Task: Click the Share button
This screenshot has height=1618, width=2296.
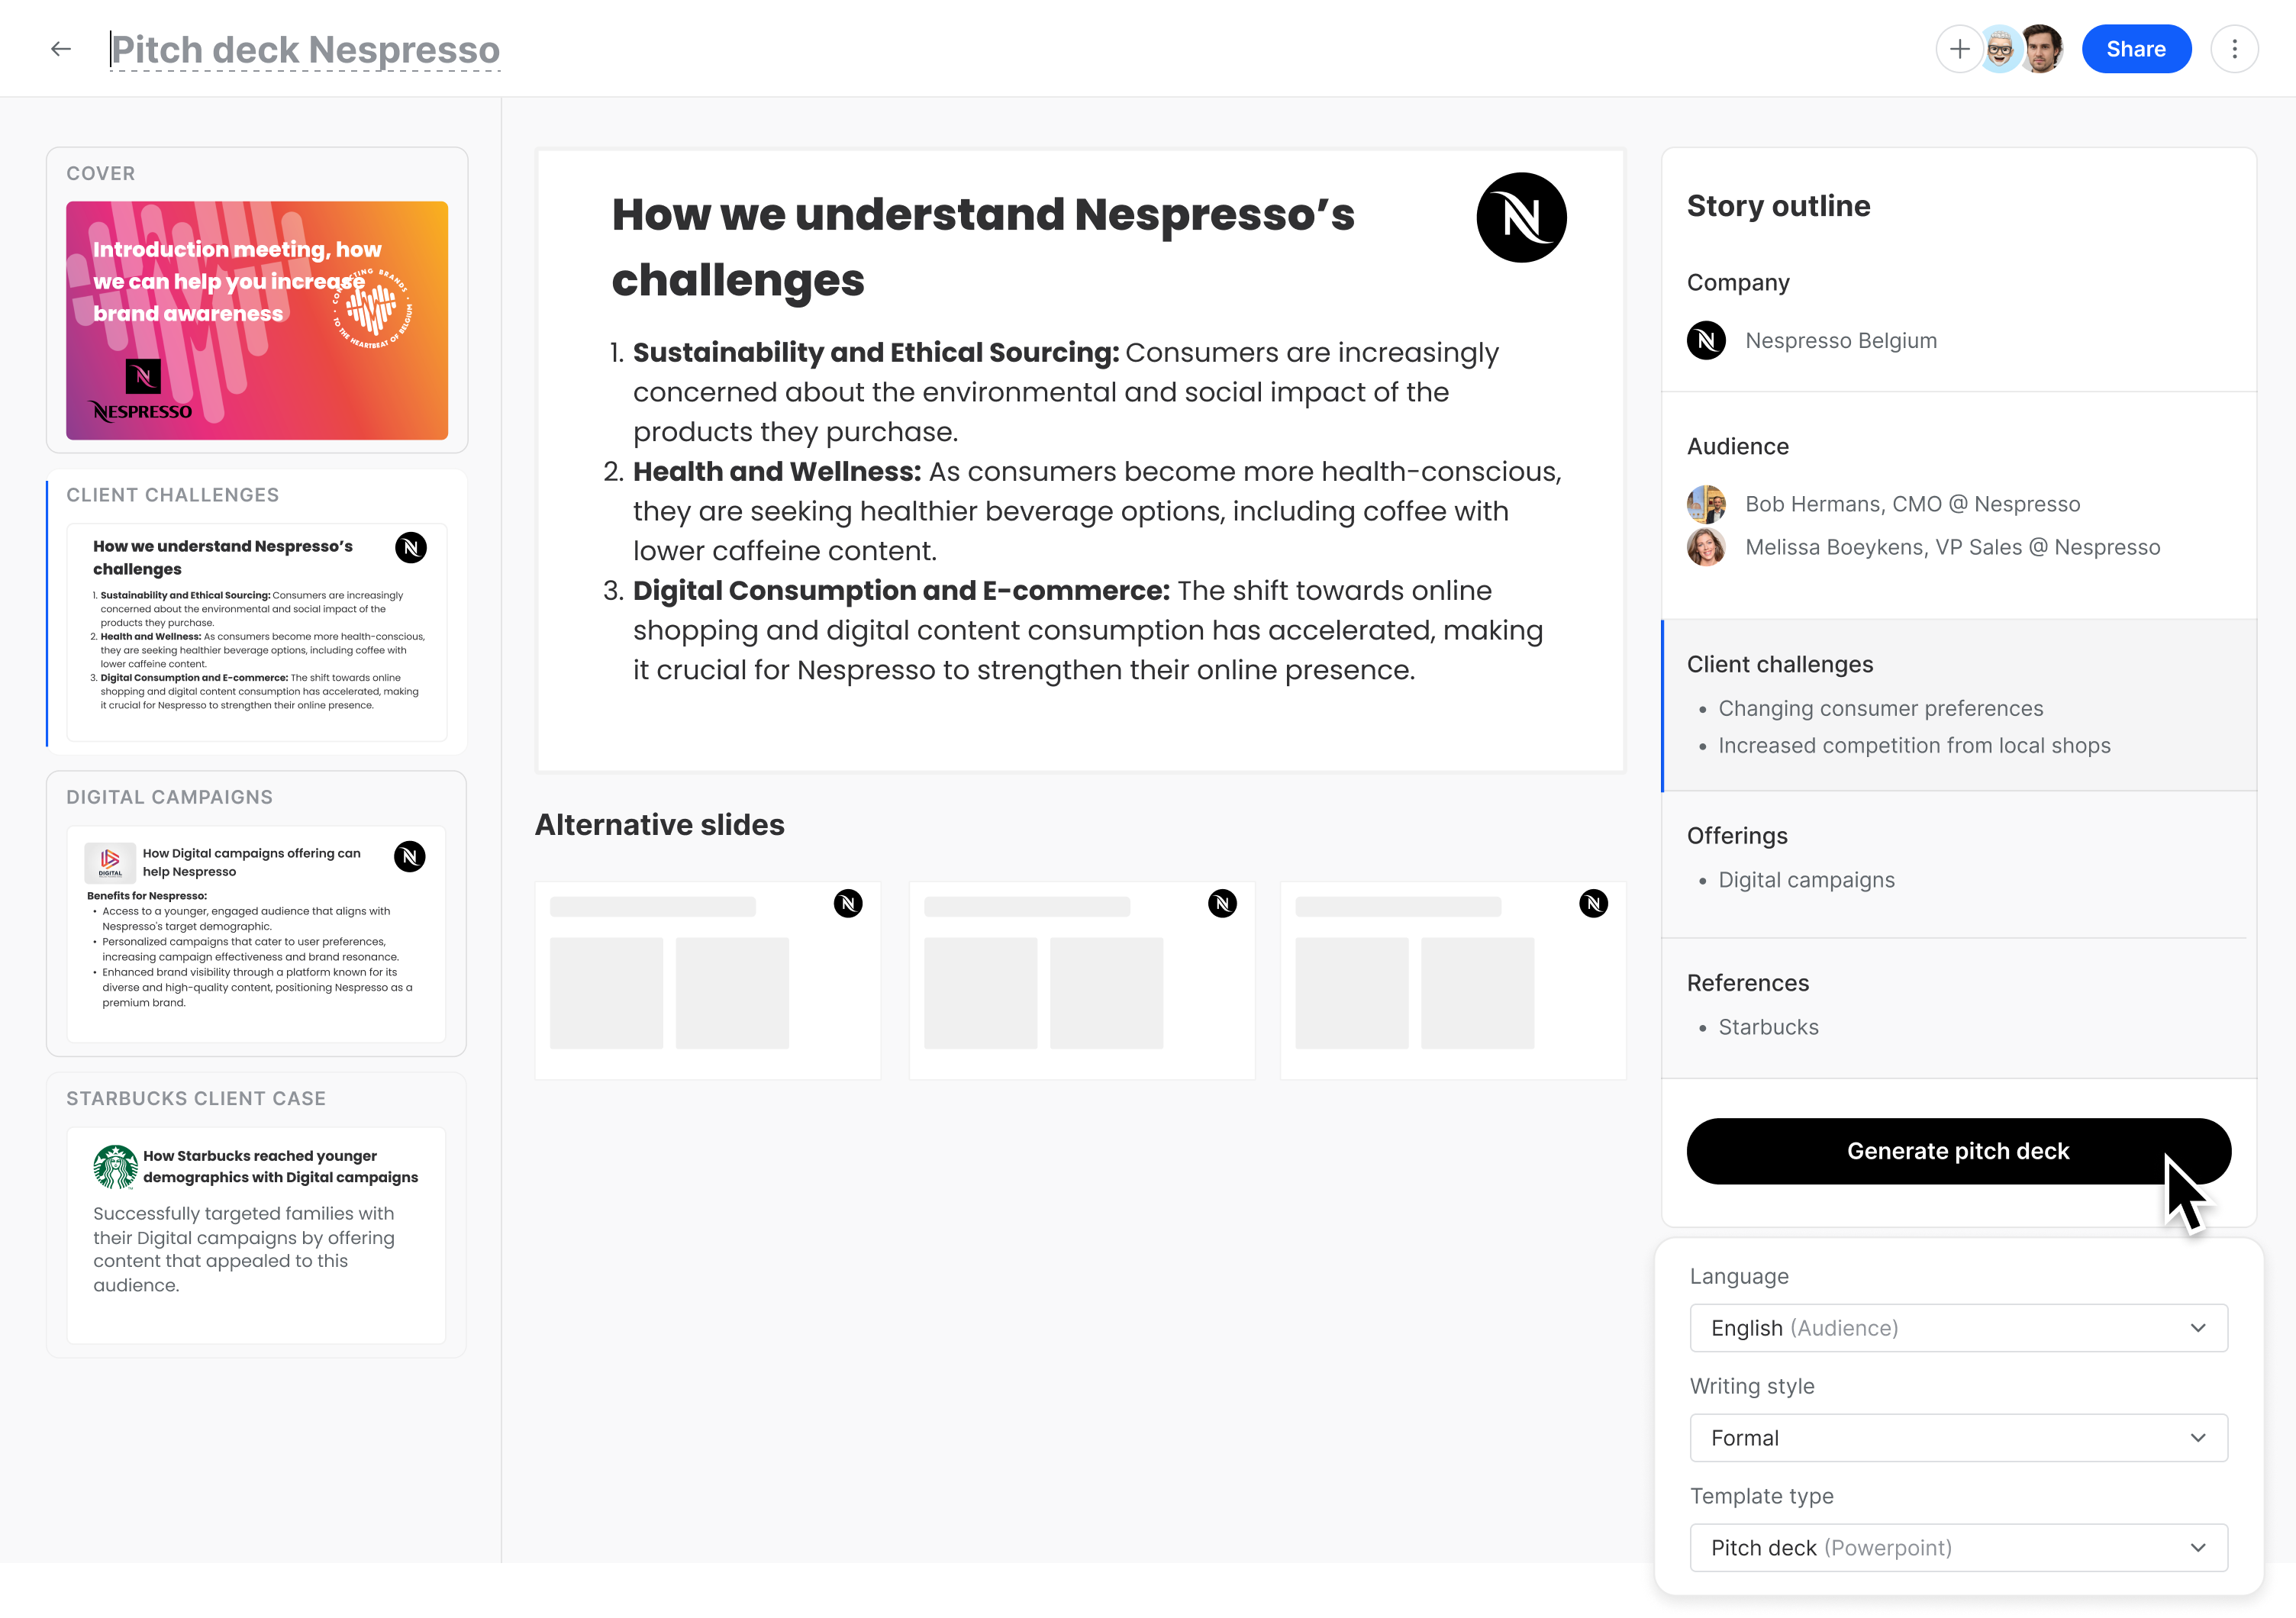Action: (2136, 49)
